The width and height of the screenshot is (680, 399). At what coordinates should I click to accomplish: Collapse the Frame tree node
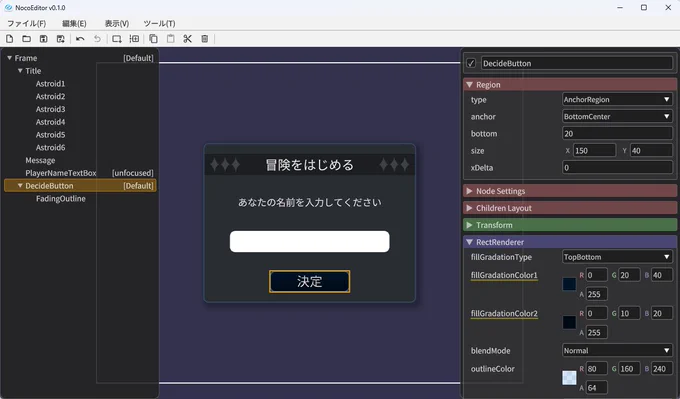pyautogui.click(x=9, y=58)
